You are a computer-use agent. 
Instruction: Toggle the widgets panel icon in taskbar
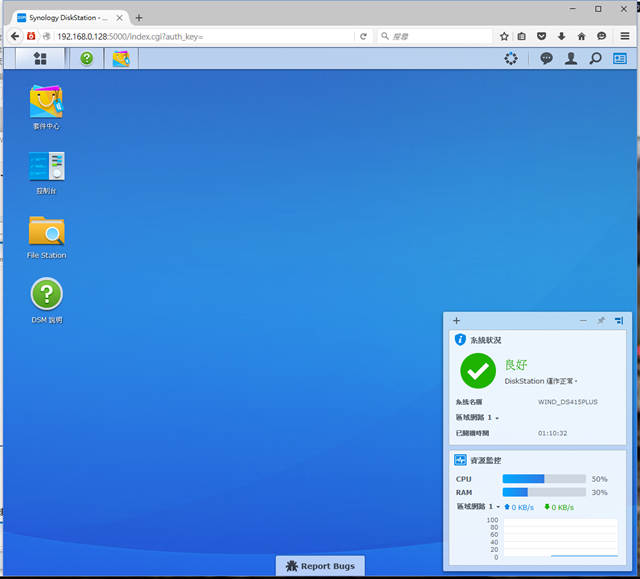620,58
